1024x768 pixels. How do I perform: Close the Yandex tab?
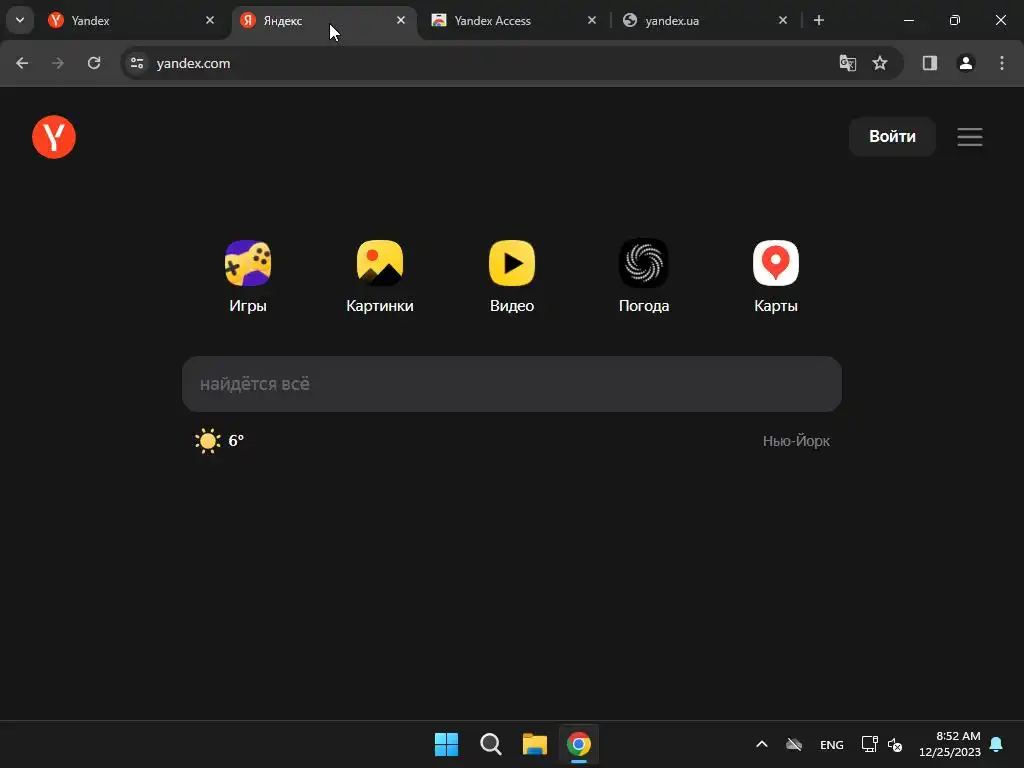[210, 20]
